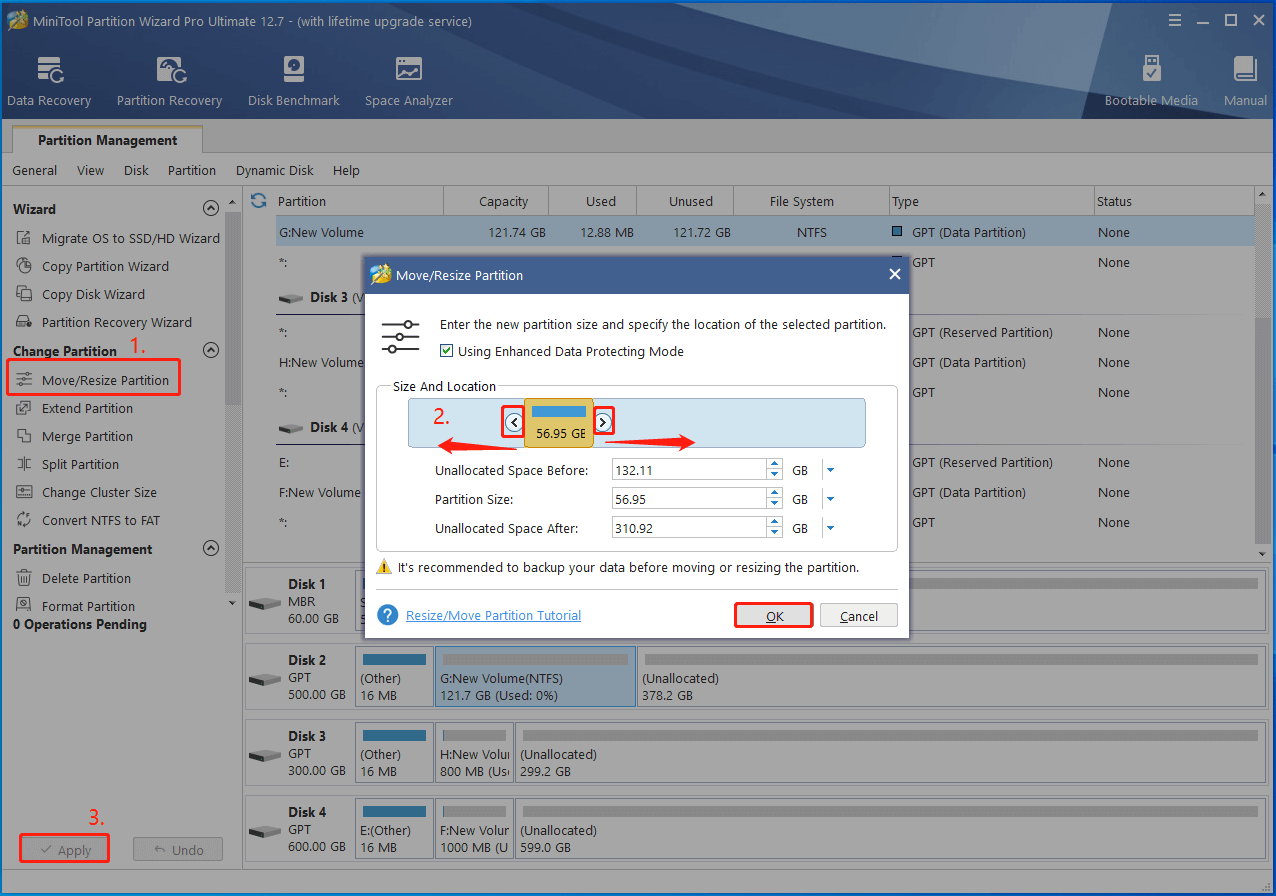
Task: Collapse the Change Partition section
Action: (211, 350)
